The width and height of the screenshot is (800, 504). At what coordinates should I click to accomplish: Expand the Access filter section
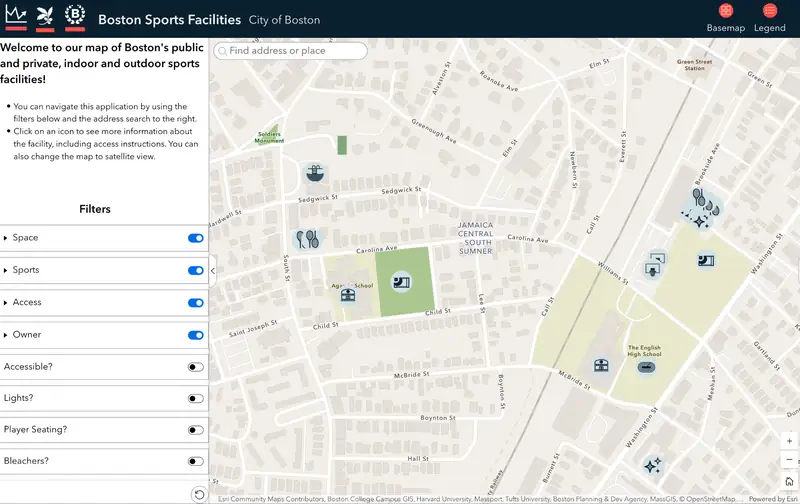click(x=6, y=303)
